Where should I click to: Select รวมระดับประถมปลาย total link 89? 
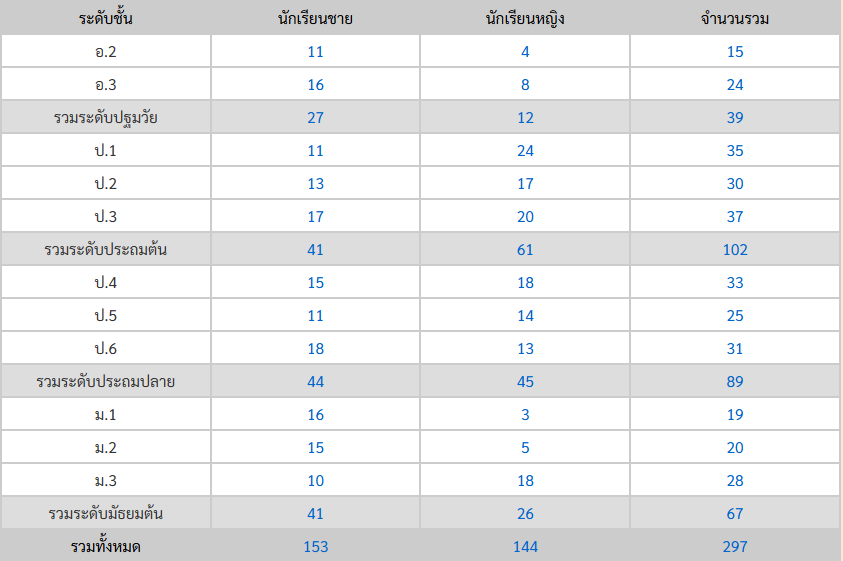(735, 381)
